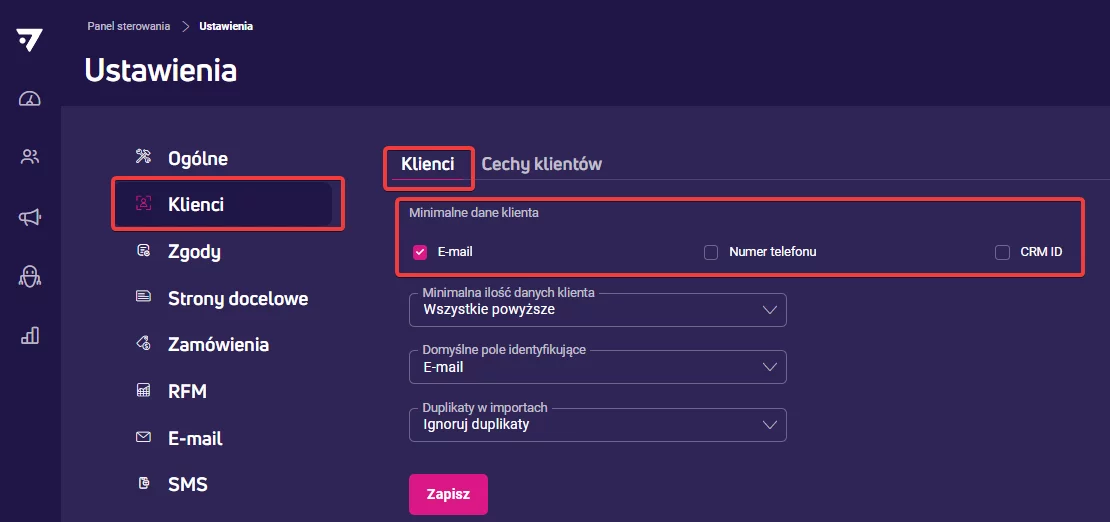Switch to the Cechy klientów tab

click(541, 164)
